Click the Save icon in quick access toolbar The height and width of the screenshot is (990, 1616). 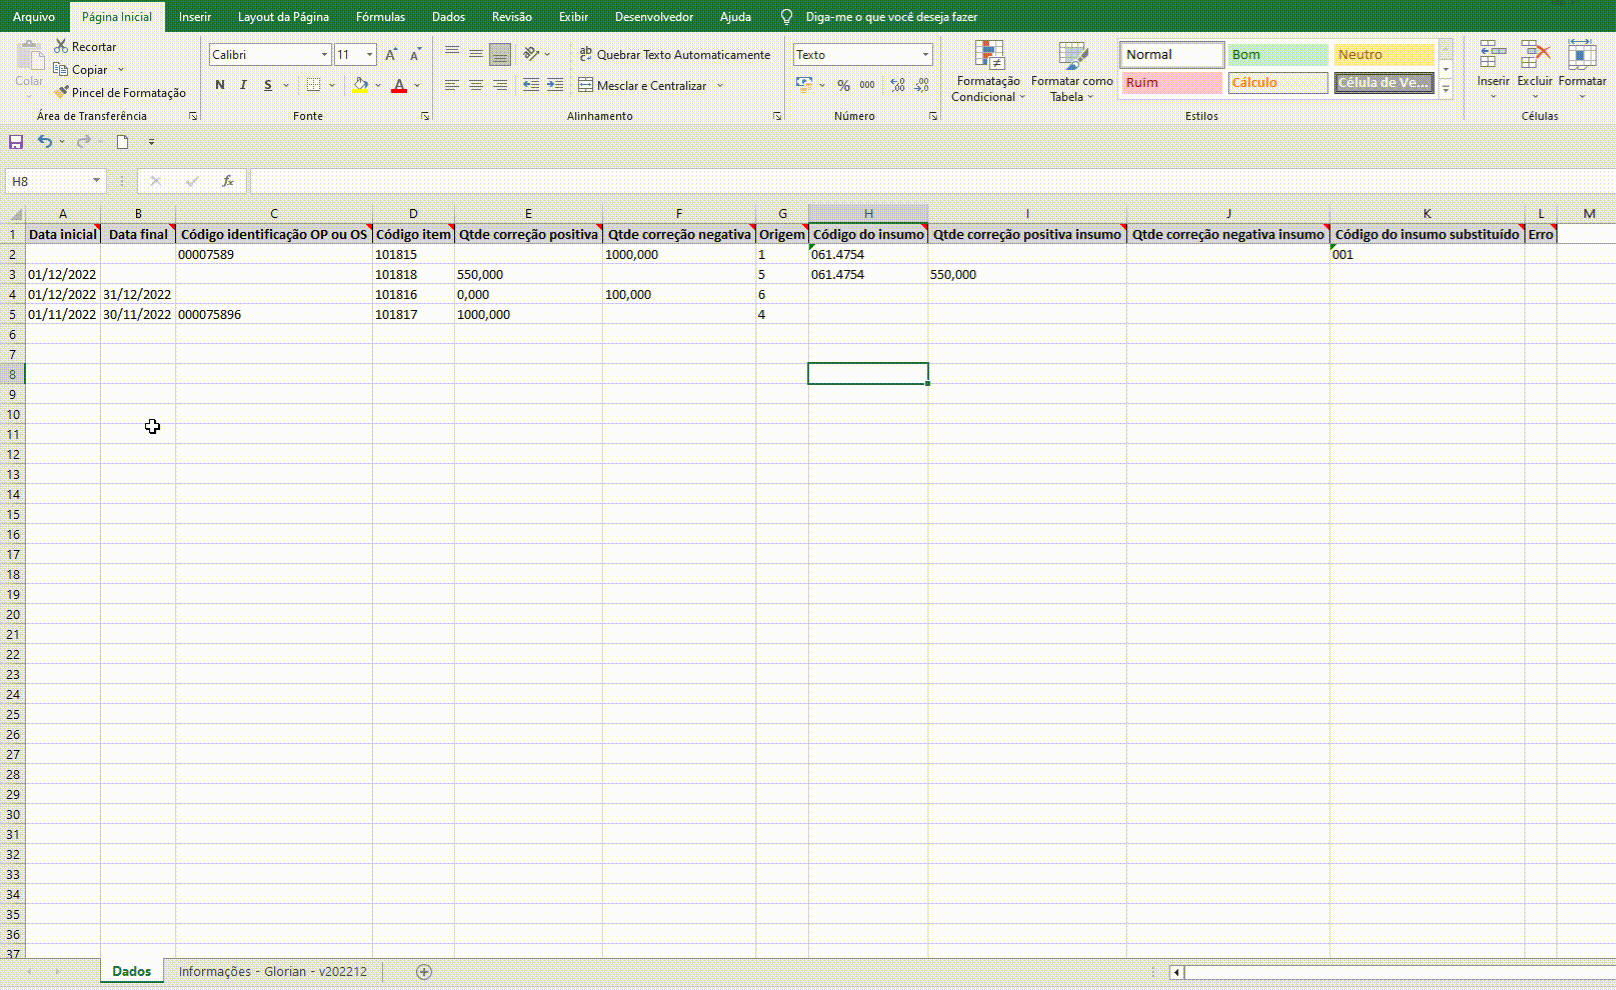16,142
